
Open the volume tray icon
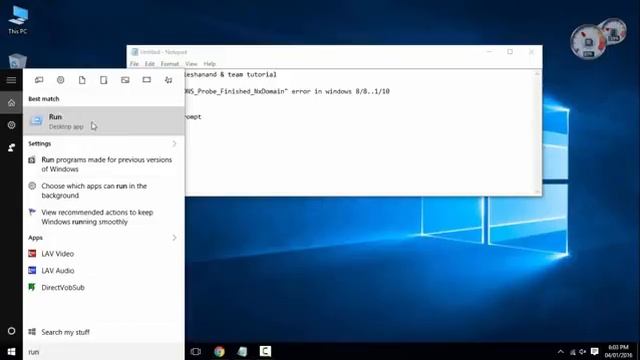tap(582, 352)
